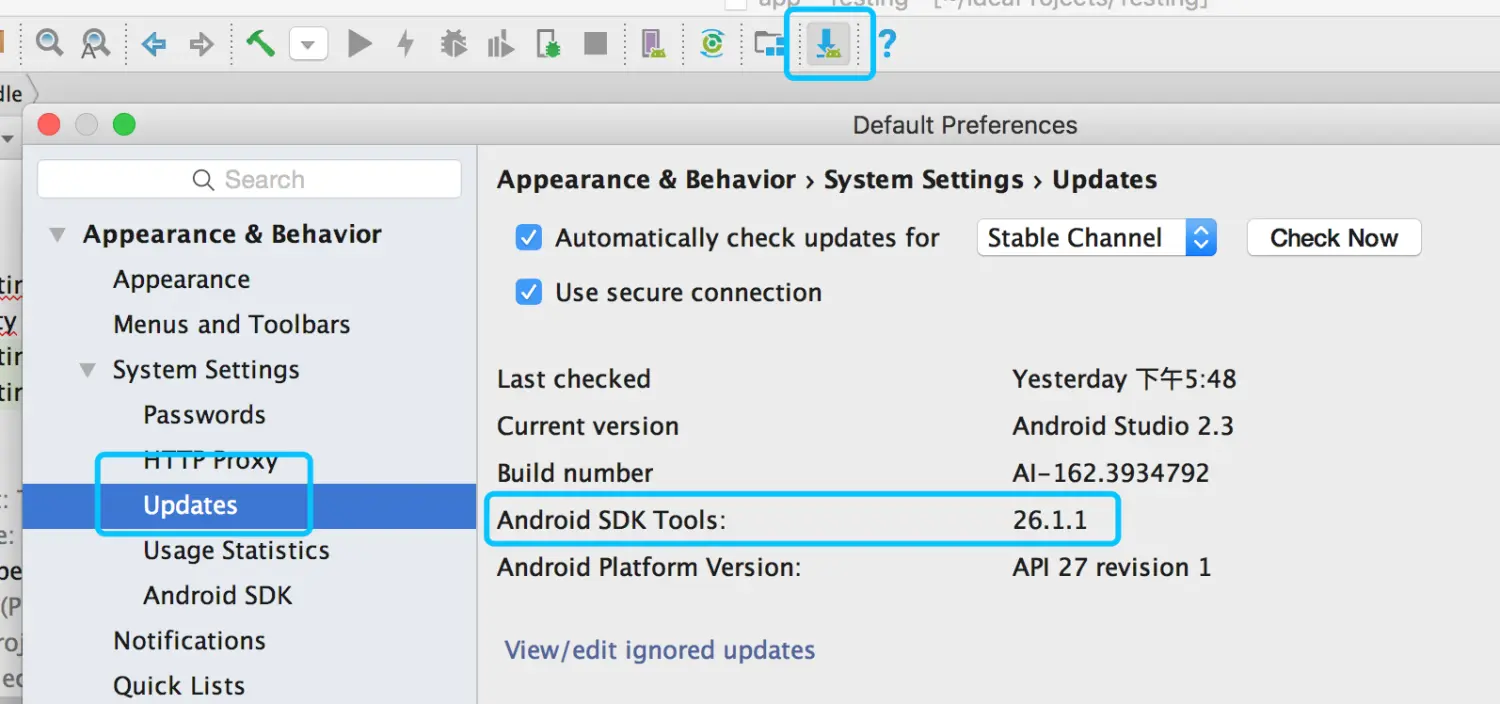This screenshot has height=704, width=1500.
Task: Click the green hammer Make Project icon
Action: pos(260,43)
